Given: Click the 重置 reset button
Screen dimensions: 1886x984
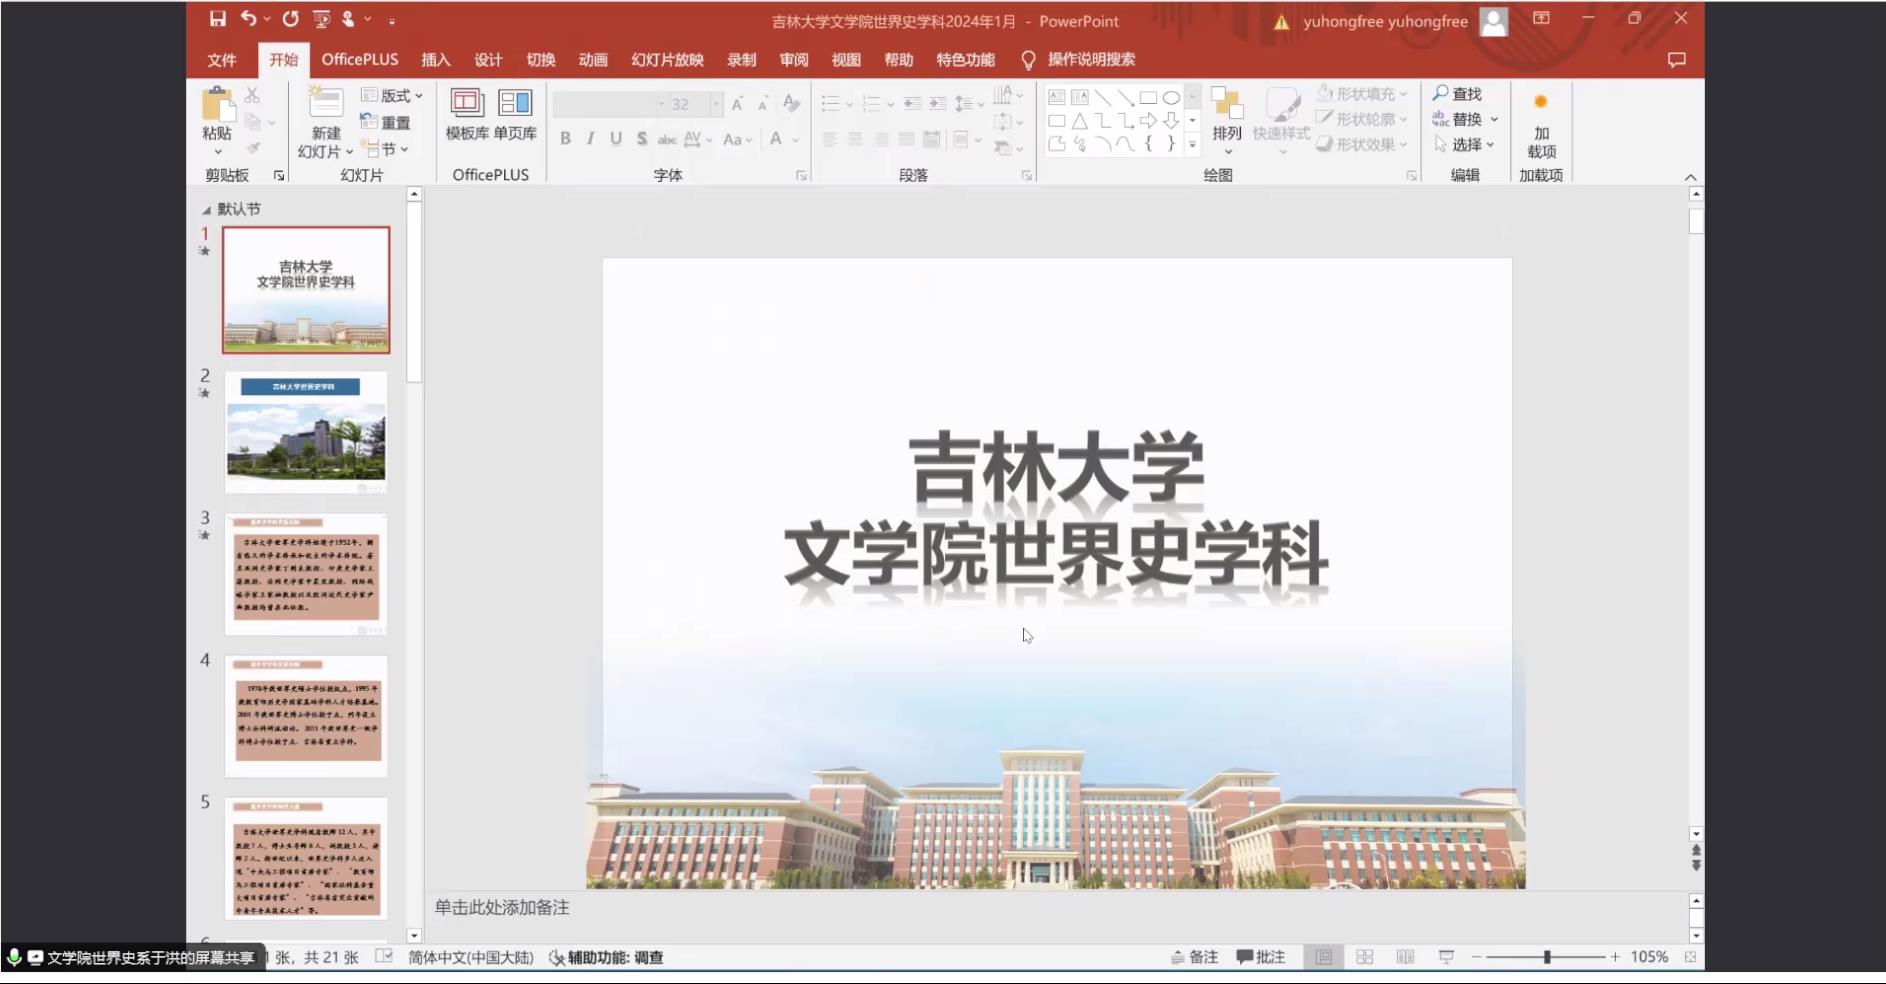Looking at the screenshot, I should (386, 122).
